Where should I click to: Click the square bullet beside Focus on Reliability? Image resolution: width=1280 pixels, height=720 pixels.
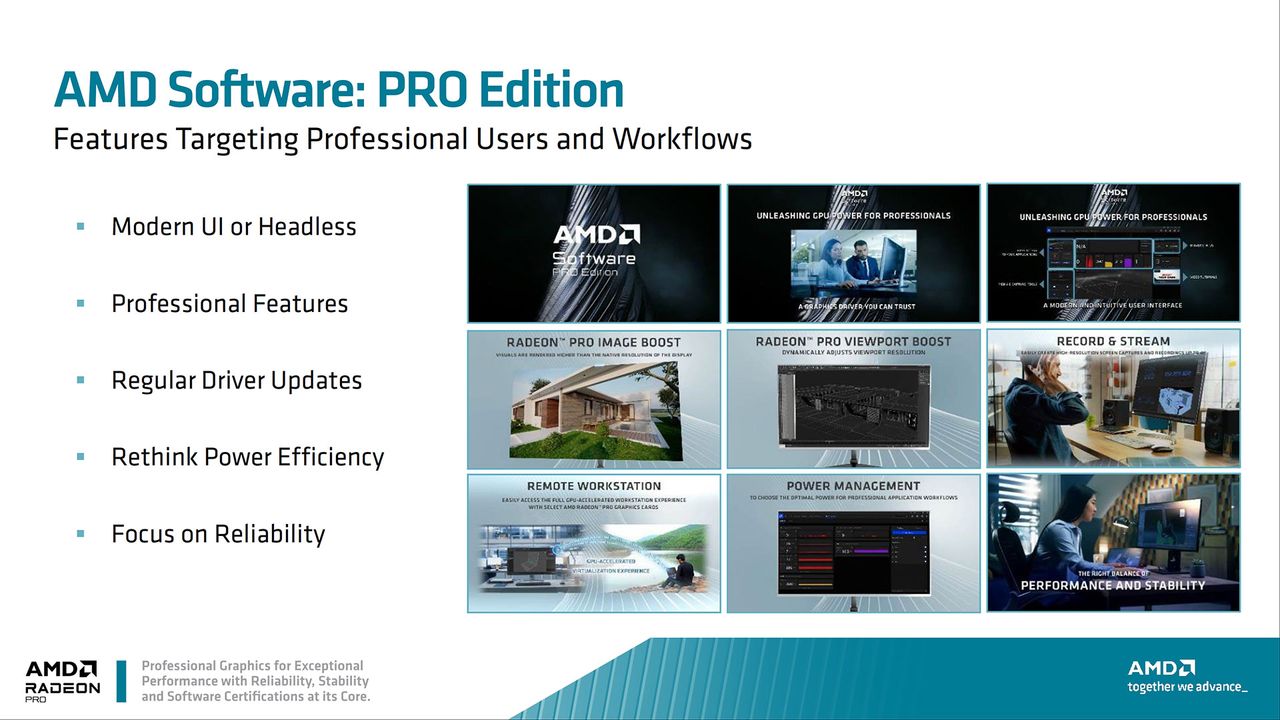click(81, 535)
